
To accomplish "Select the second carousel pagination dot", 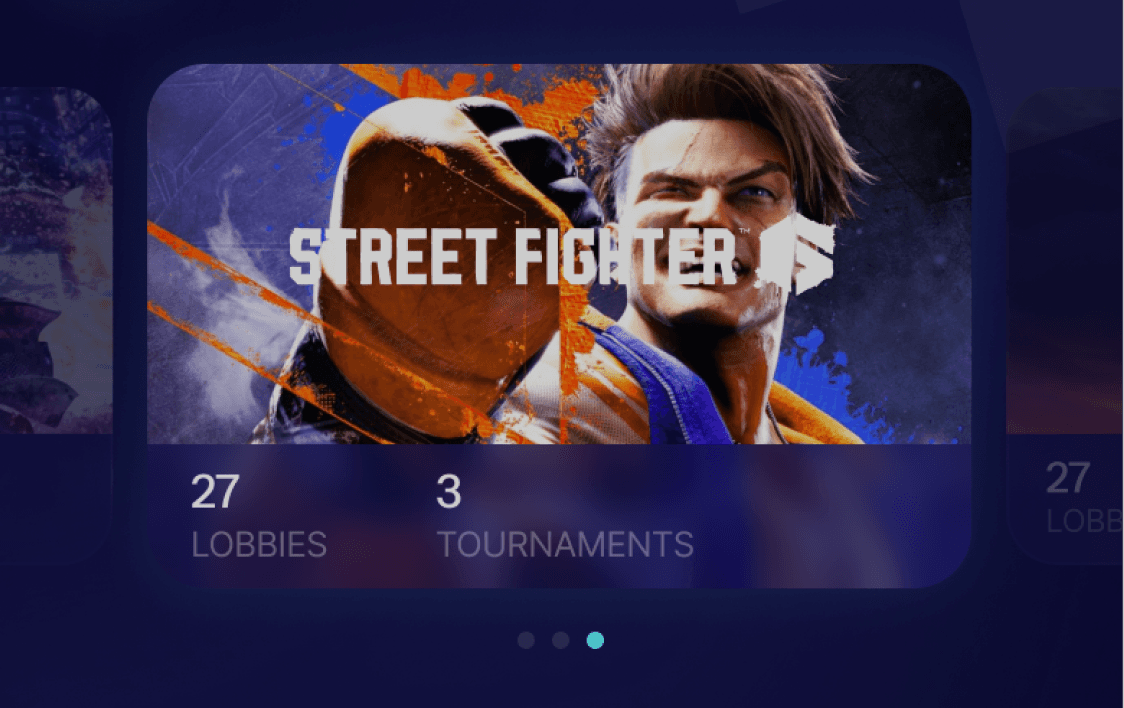I will [x=561, y=640].
